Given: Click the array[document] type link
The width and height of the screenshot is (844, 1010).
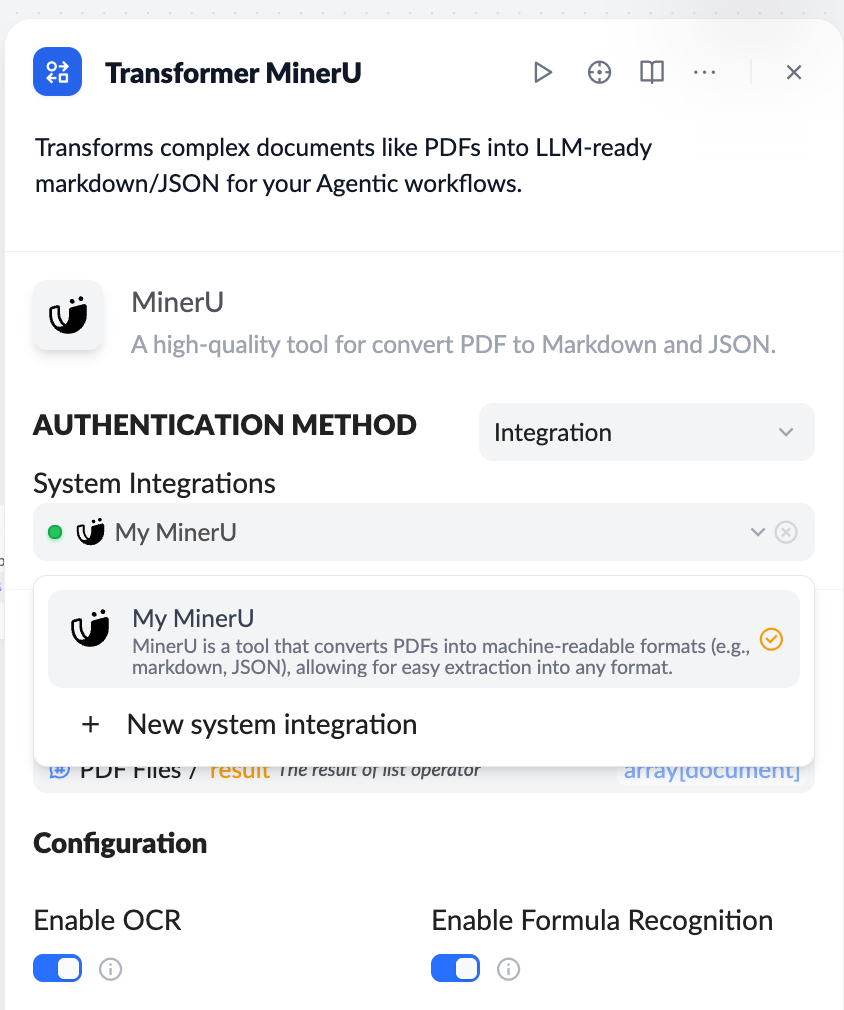Looking at the screenshot, I should pyautogui.click(x=711, y=769).
